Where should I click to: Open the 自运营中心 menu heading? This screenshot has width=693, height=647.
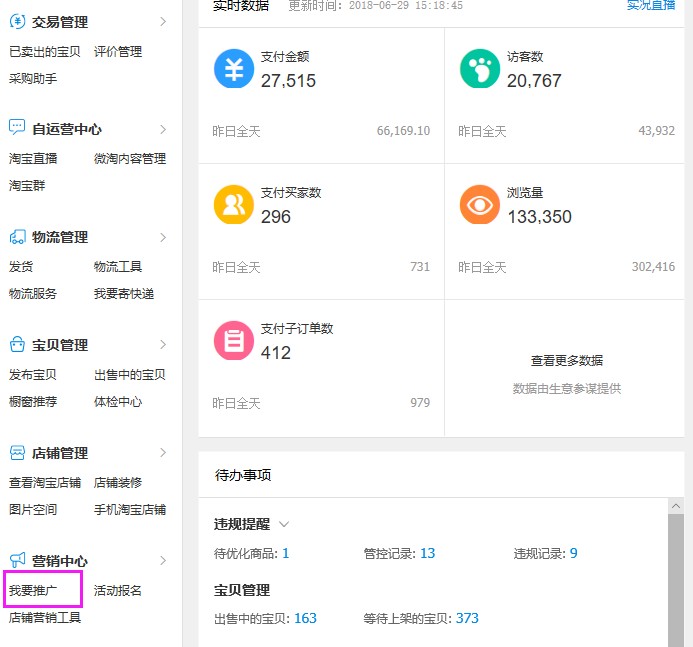[x=67, y=129]
